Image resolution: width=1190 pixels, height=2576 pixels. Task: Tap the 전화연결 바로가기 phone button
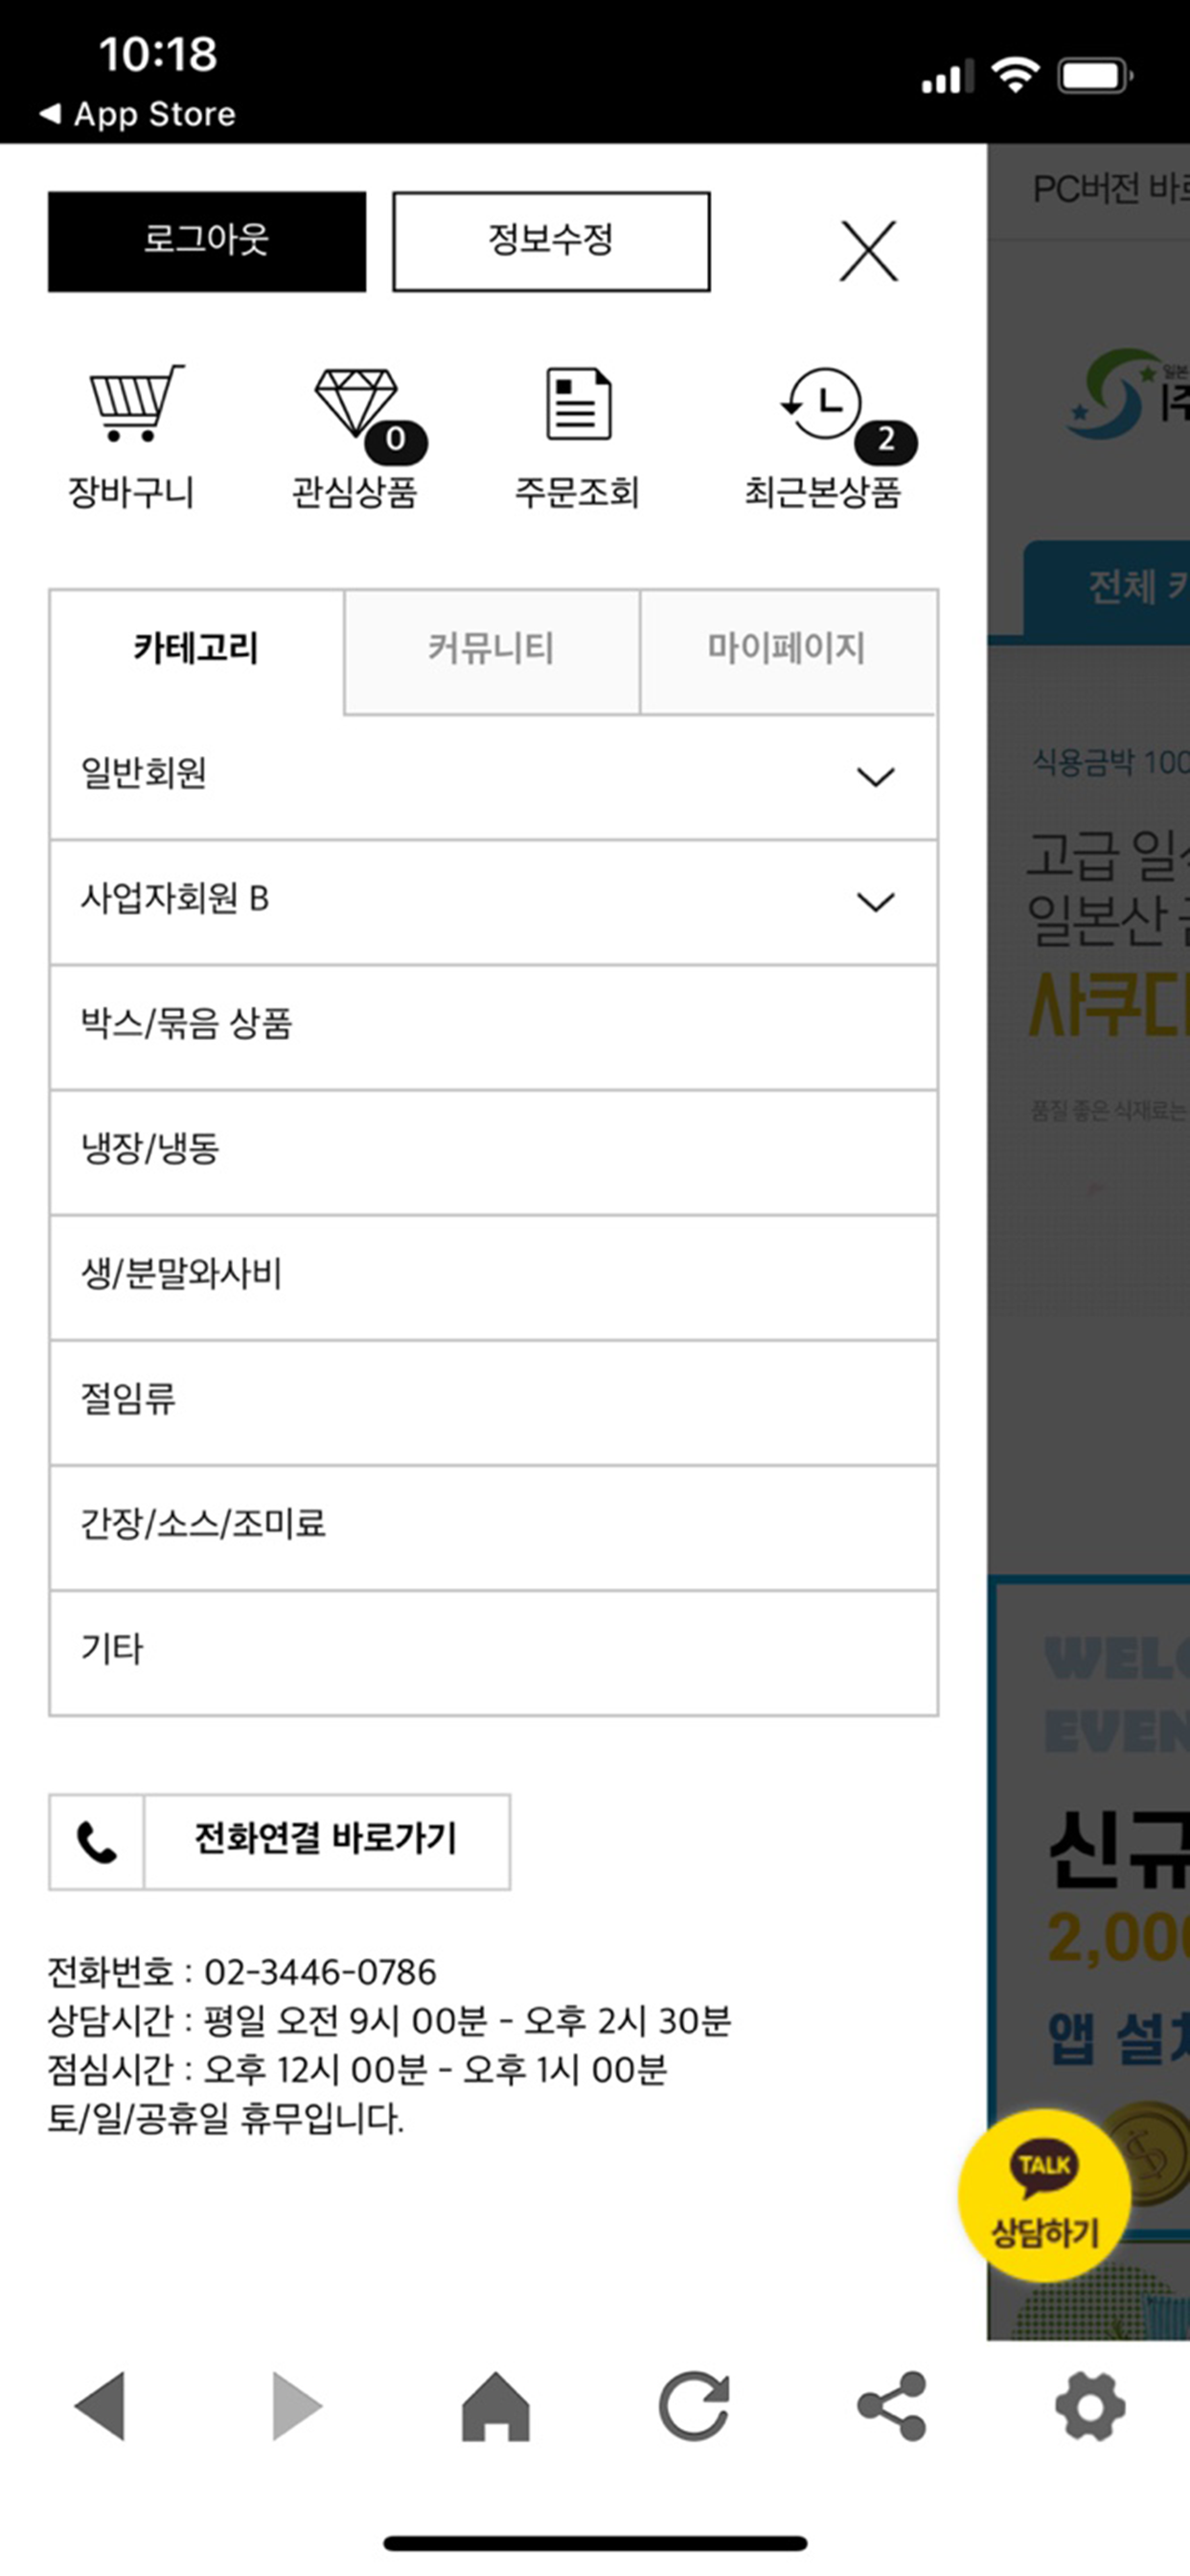coord(279,1841)
